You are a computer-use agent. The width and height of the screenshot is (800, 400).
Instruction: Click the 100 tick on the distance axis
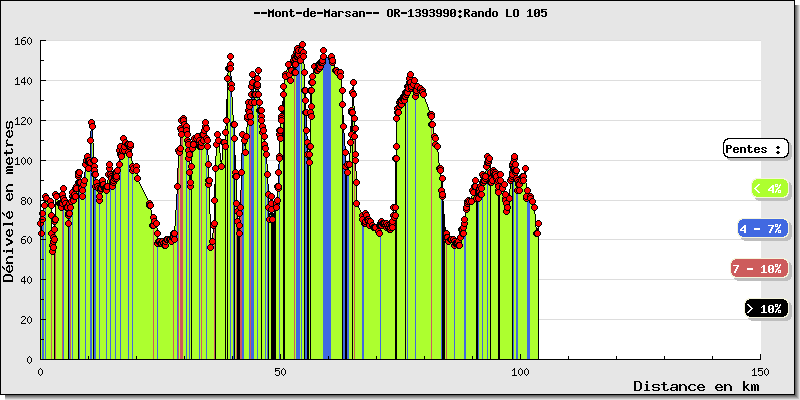click(x=521, y=371)
